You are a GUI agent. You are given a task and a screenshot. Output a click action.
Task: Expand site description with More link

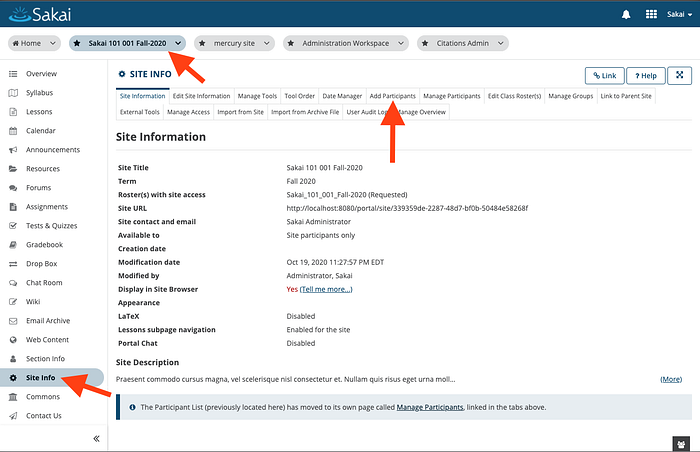pyautogui.click(x=671, y=379)
